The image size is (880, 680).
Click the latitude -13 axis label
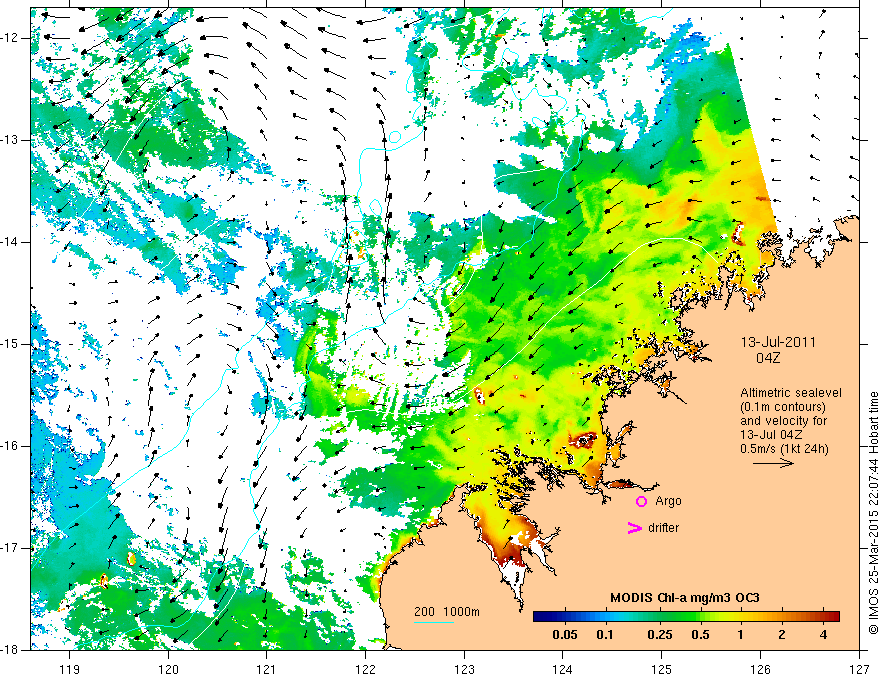click(10, 140)
